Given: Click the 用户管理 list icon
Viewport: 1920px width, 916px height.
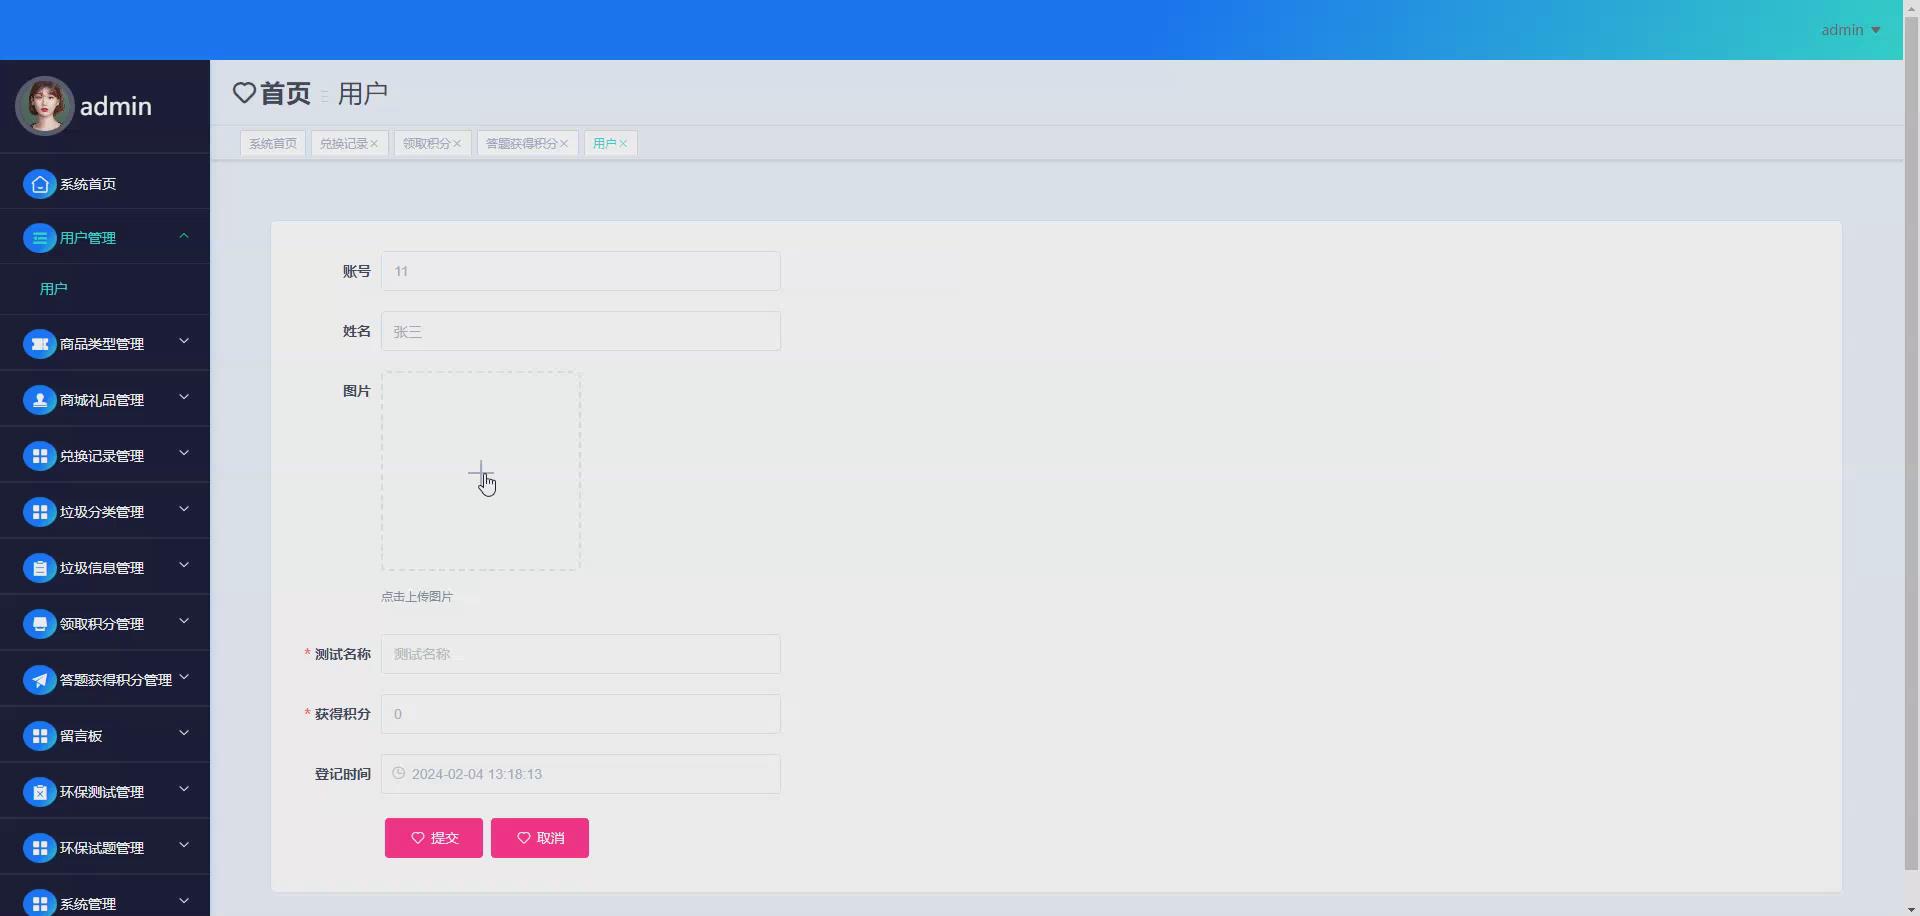Looking at the screenshot, I should [40, 238].
